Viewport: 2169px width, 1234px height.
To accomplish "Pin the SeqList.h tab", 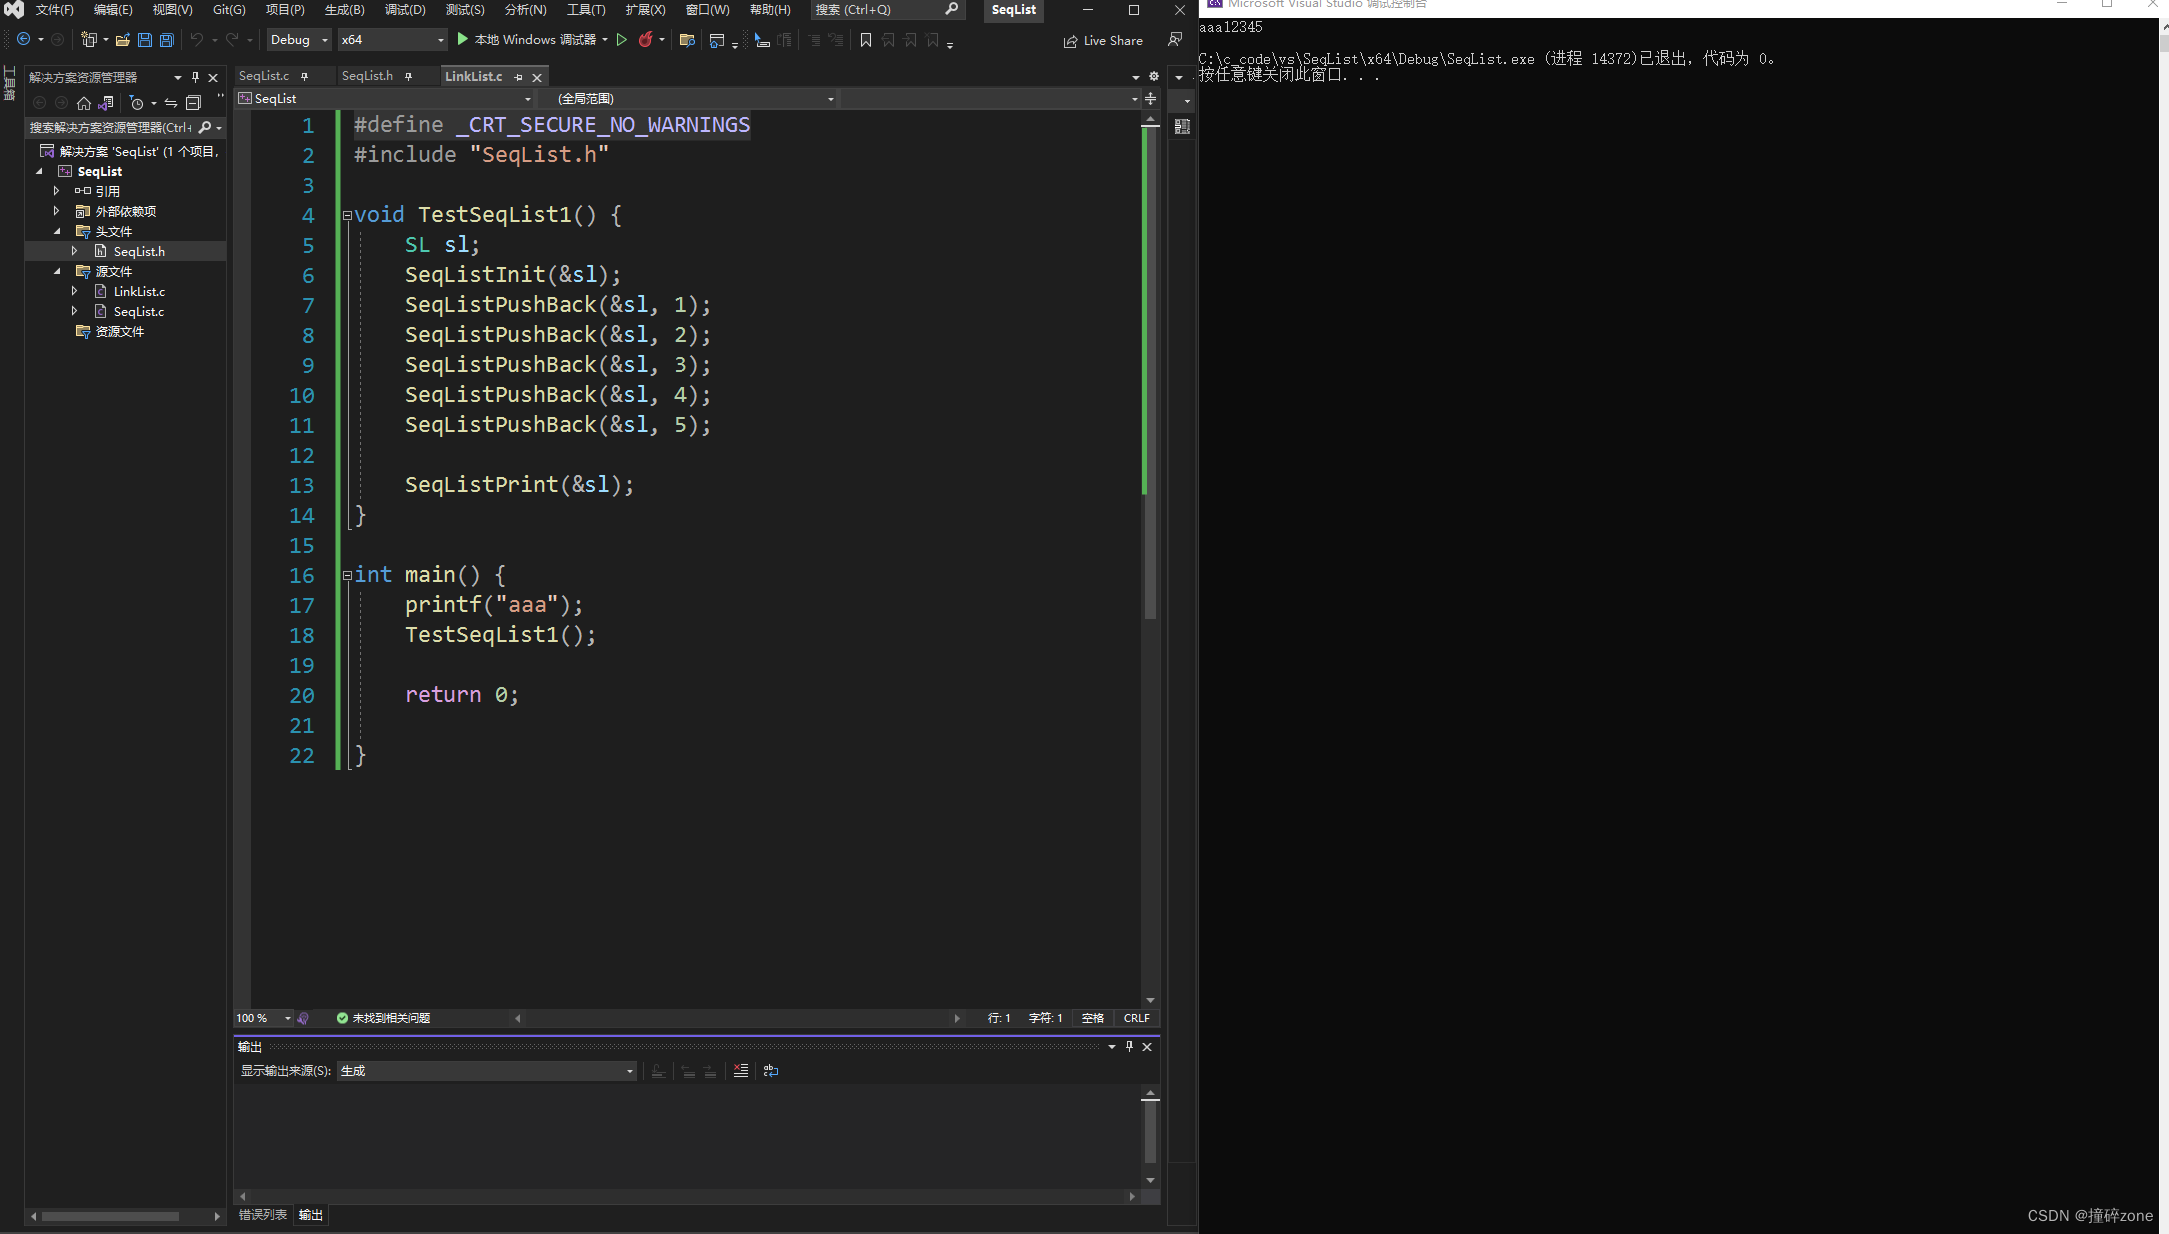I will [409, 76].
